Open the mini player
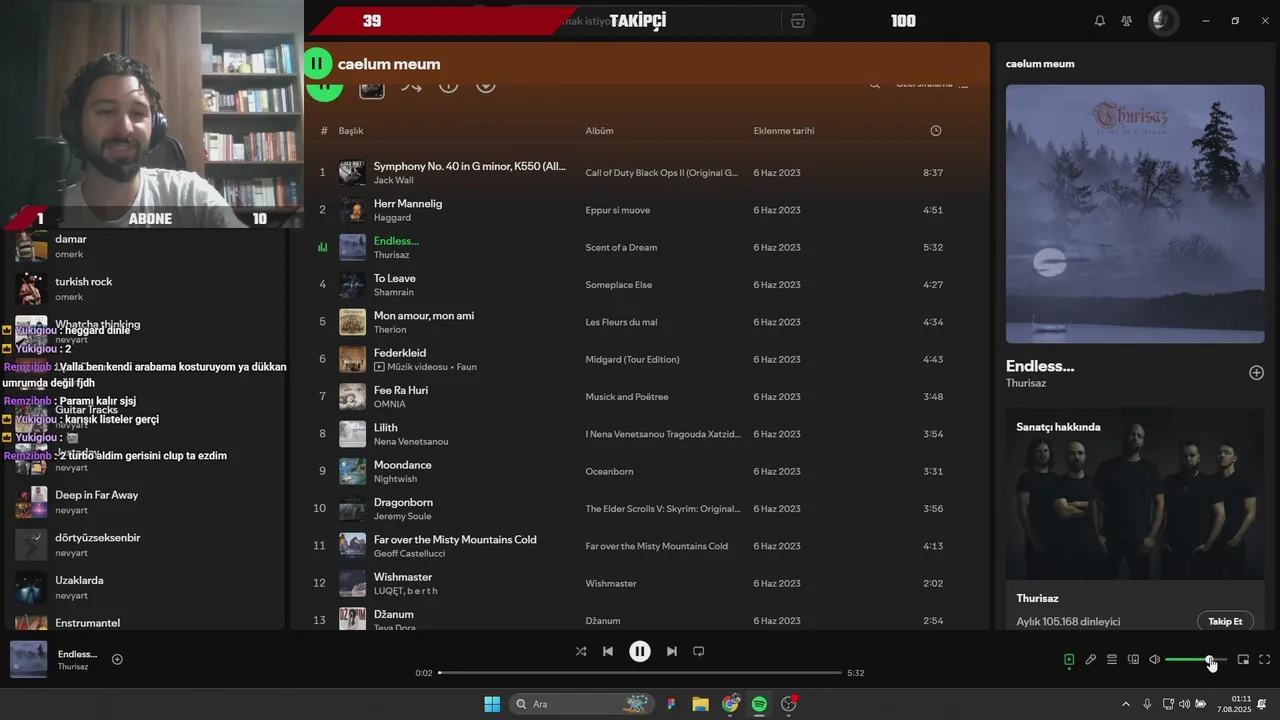 1243,660
